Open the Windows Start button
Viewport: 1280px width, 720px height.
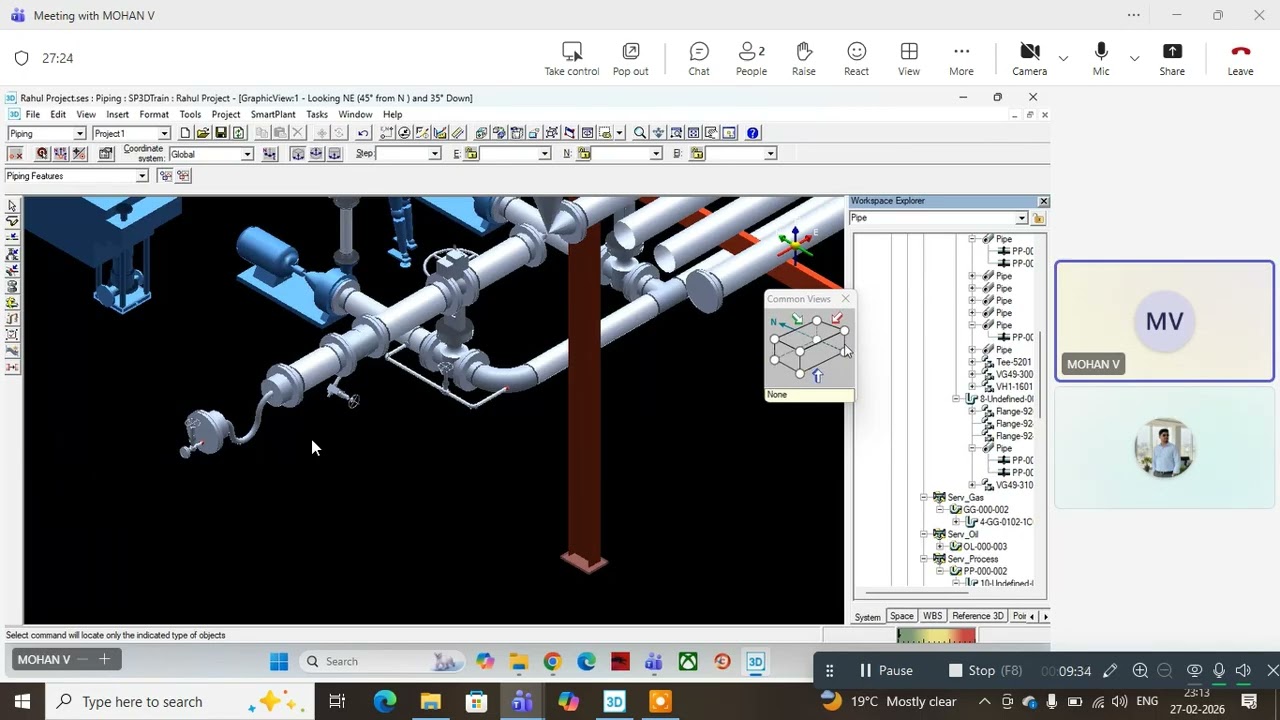(x=22, y=702)
